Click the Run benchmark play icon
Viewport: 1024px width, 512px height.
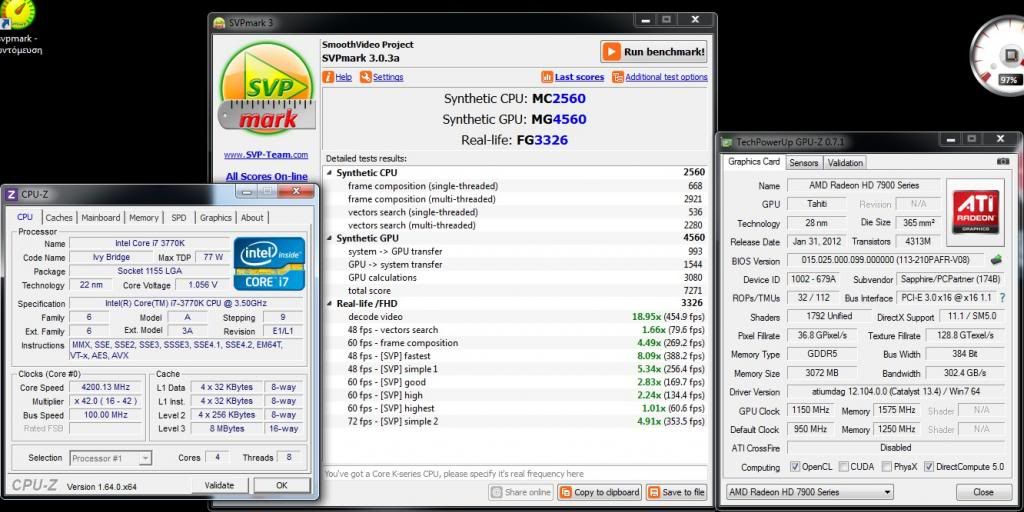pyautogui.click(x=612, y=52)
